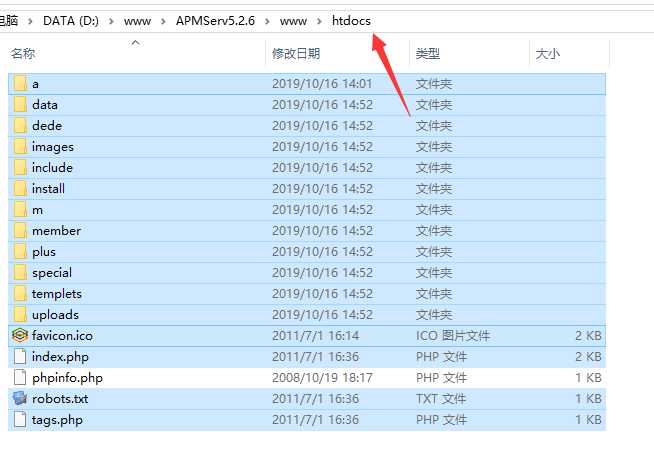Image resolution: width=654 pixels, height=456 pixels.
Task: Expand chevron after first 'www' breadcrumb
Action: [x=163, y=21]
